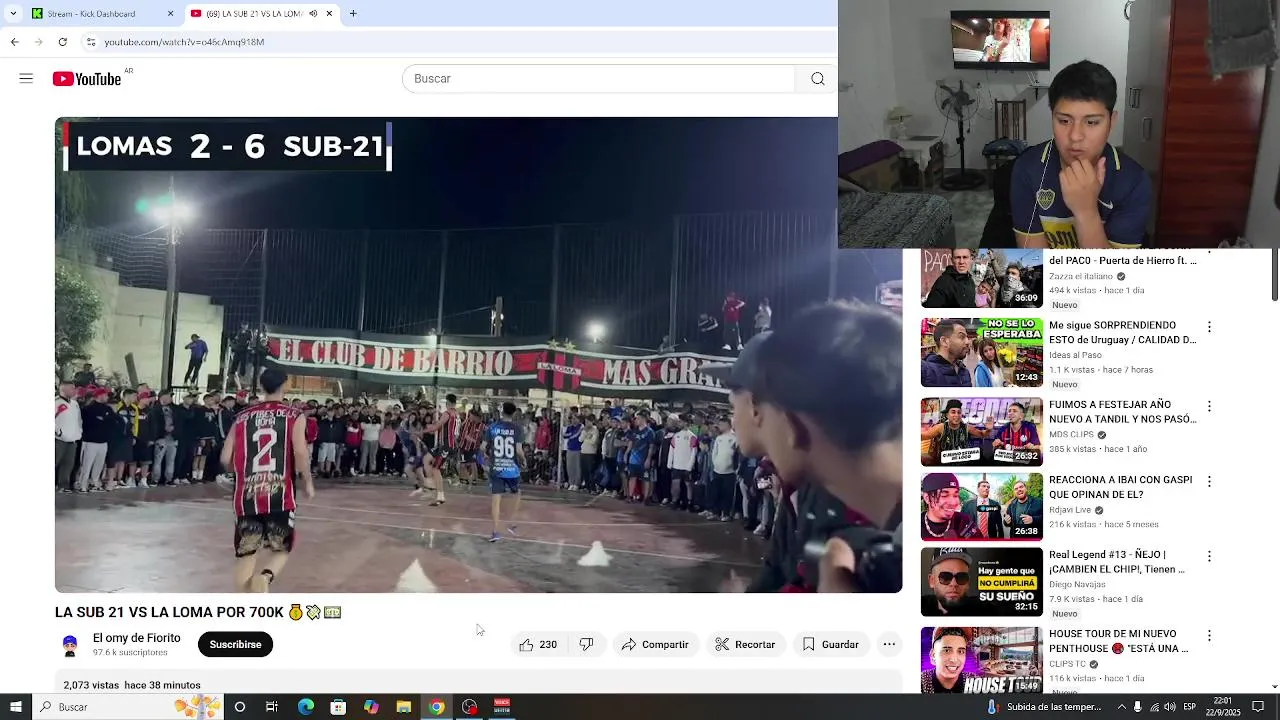1280x720 pixels.
Task: Close the YouTube video tab
Action: [x=329, y=14]
